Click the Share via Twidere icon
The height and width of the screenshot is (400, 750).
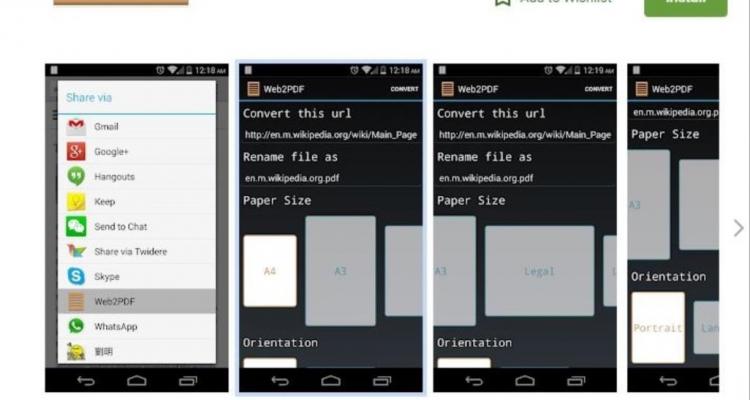[76, 252]
